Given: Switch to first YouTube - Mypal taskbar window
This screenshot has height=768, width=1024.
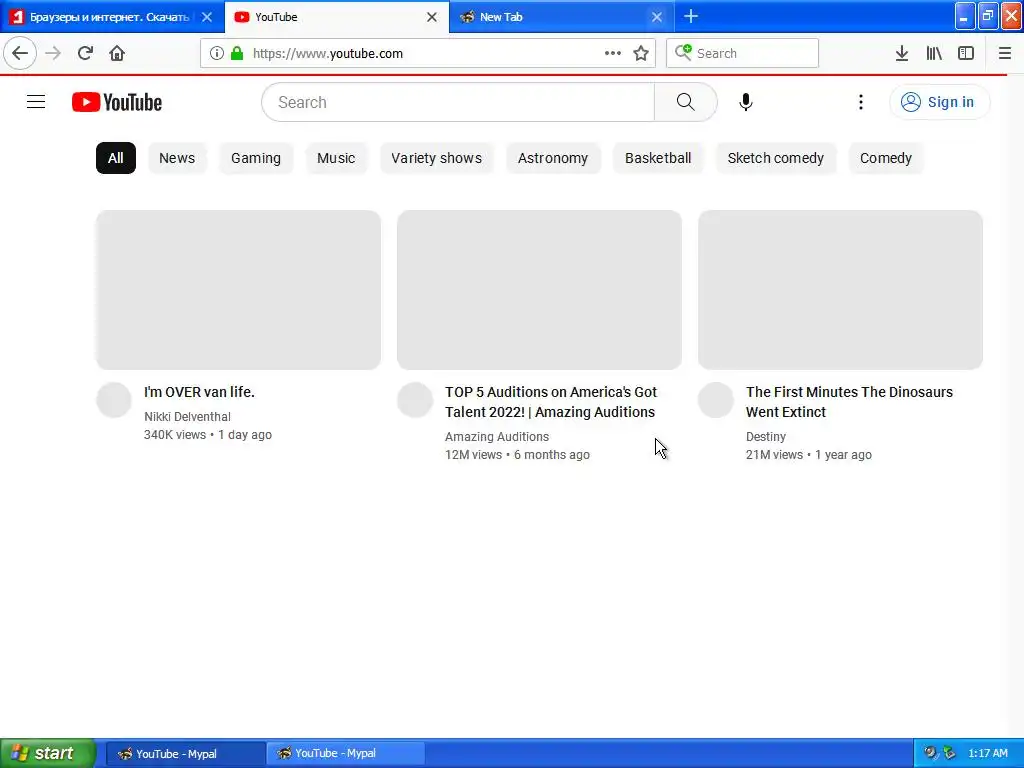Looking at the screenshot, I should 185,754.
